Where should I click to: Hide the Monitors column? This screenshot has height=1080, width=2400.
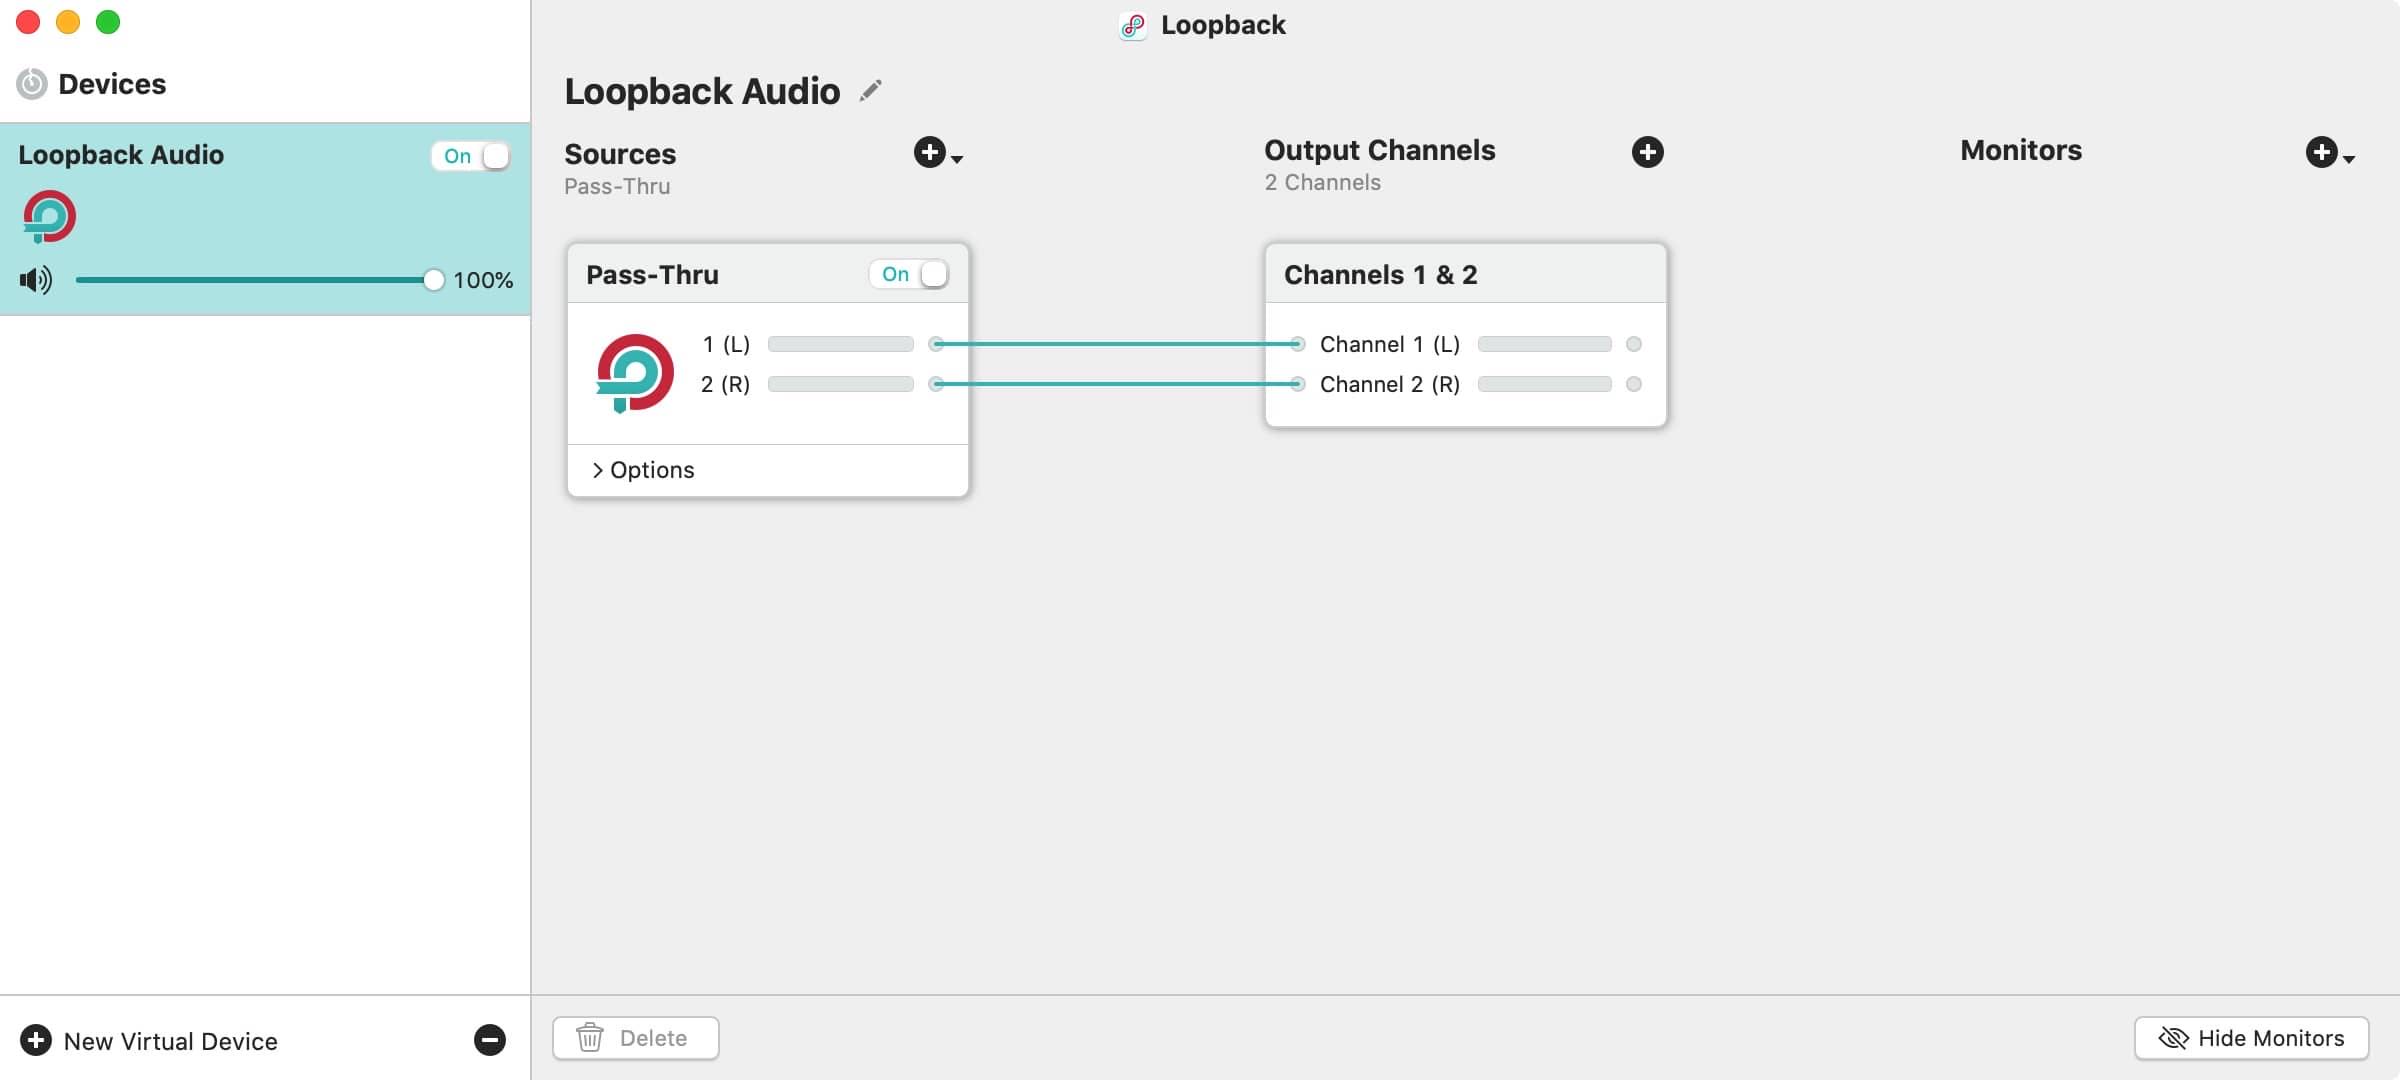(2251, 1038)
